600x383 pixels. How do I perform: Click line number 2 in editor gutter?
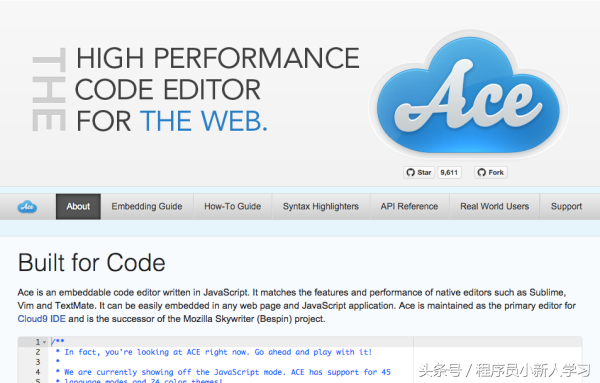click(38, 352)
